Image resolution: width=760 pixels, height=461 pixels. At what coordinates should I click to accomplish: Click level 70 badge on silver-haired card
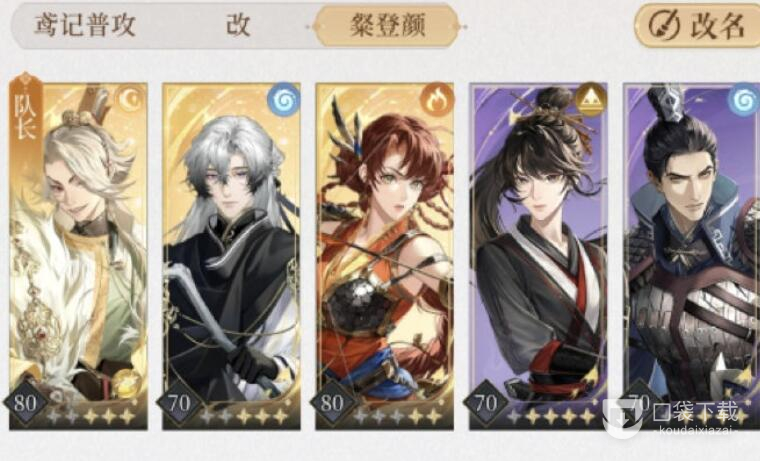(x=179, y=403)
